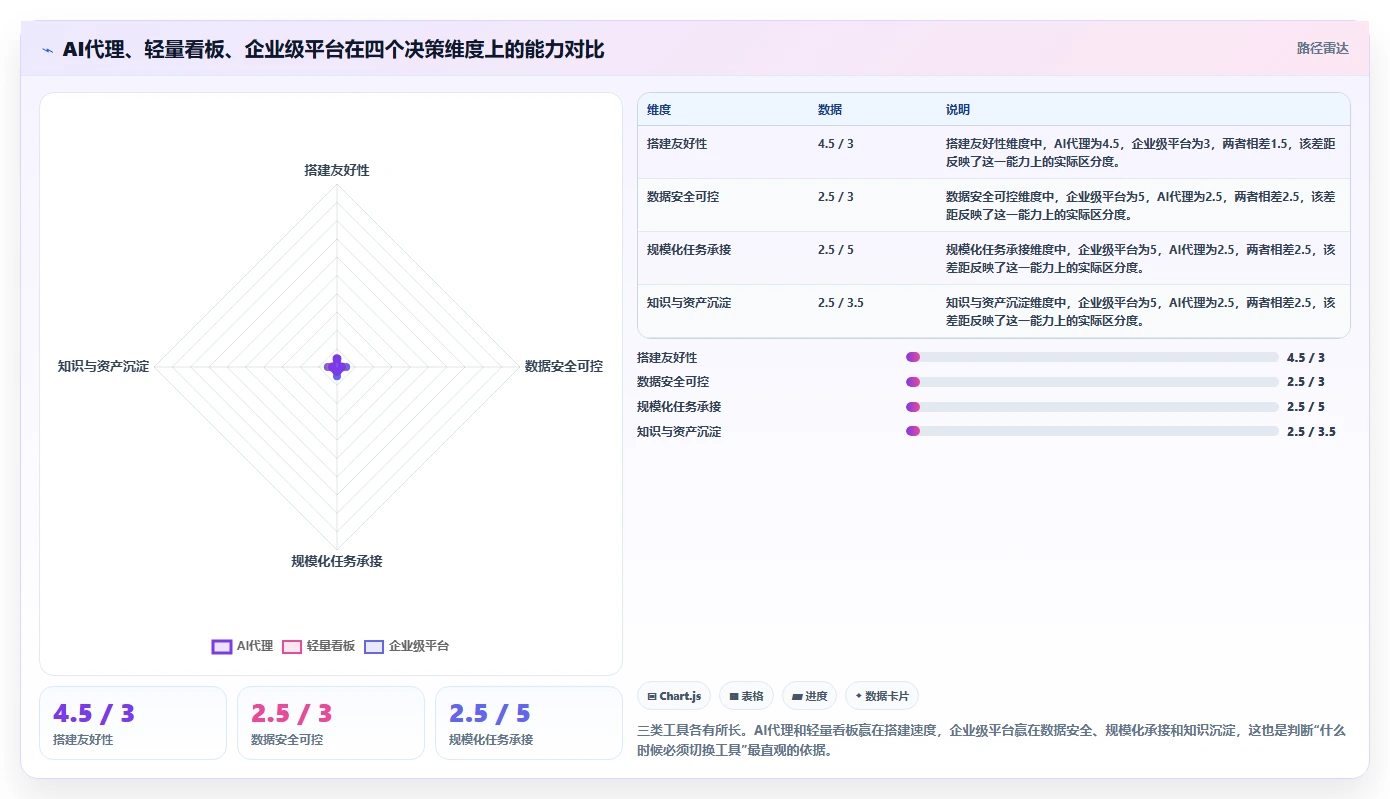This screenshot has width=1390, height=799.
Task: Click the summary paragraph starting 三类工具各有所长
Action: pyautogui.click(x=991, y=740)
